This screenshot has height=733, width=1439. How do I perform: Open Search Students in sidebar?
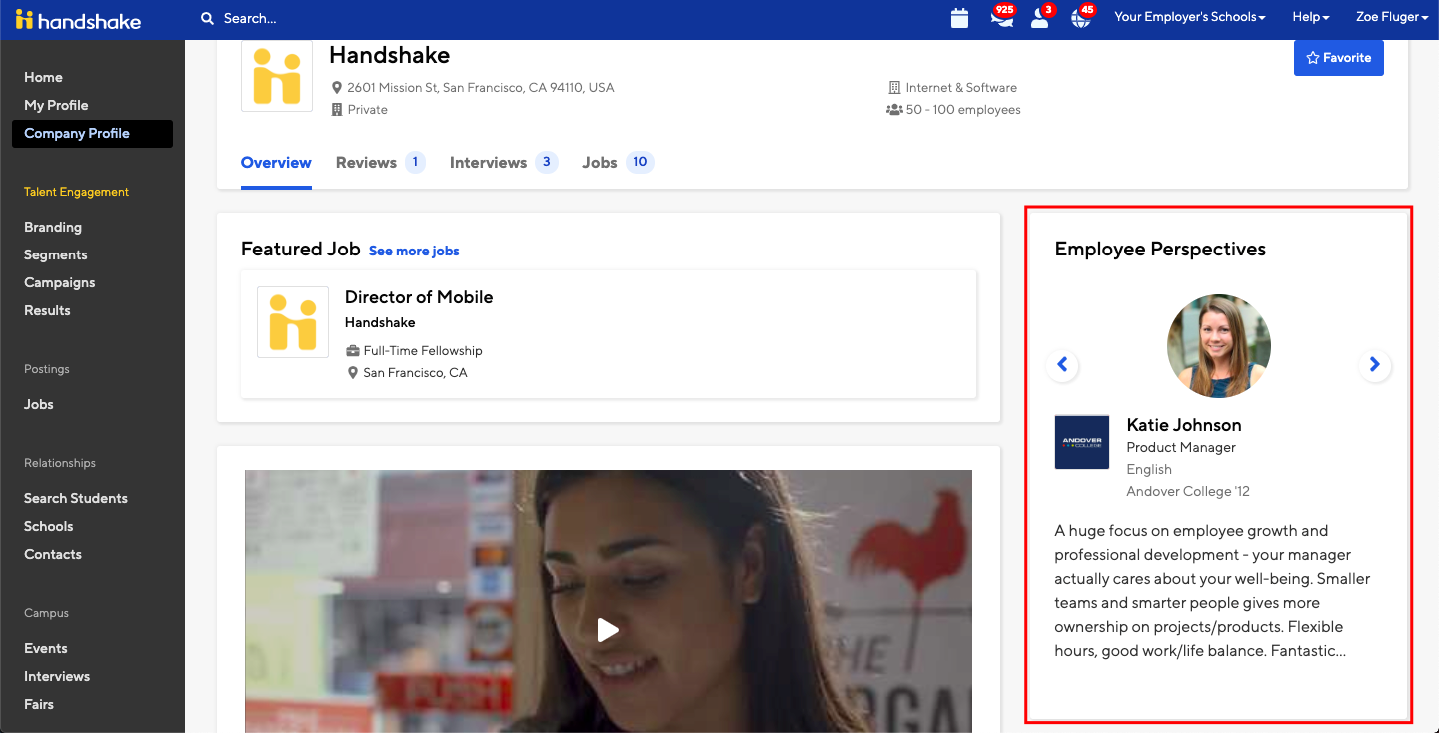(76, 498)
